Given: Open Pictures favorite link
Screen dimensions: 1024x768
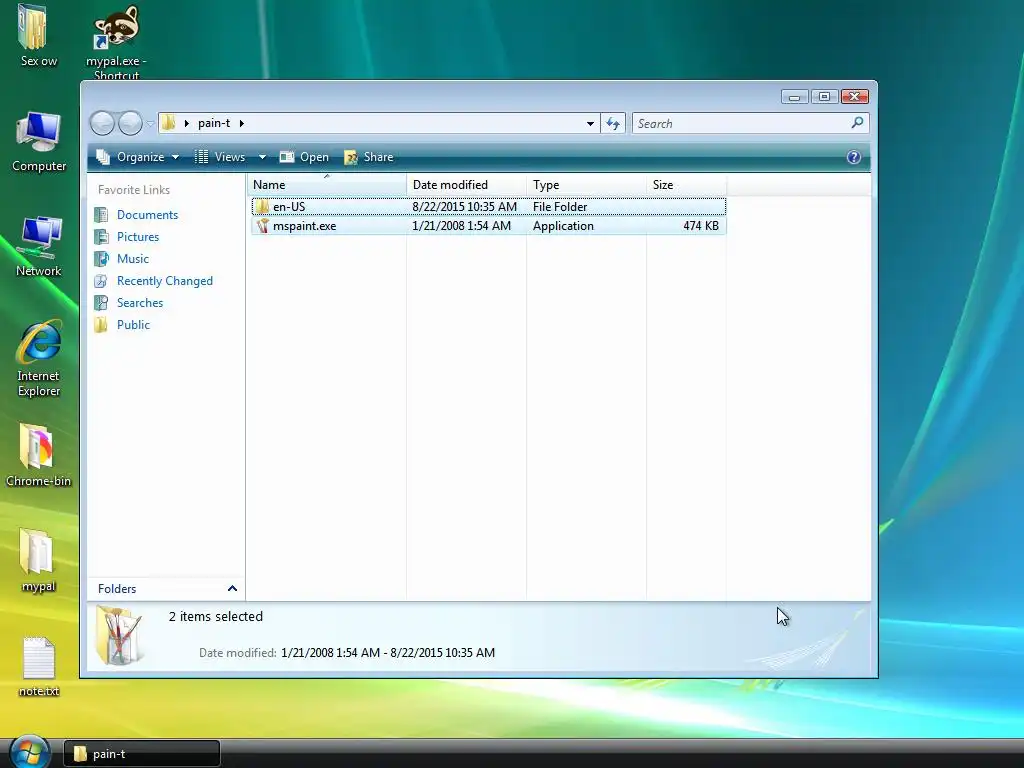Looking at the screenshot, I should pyautogui.click(x=138, y=237).
